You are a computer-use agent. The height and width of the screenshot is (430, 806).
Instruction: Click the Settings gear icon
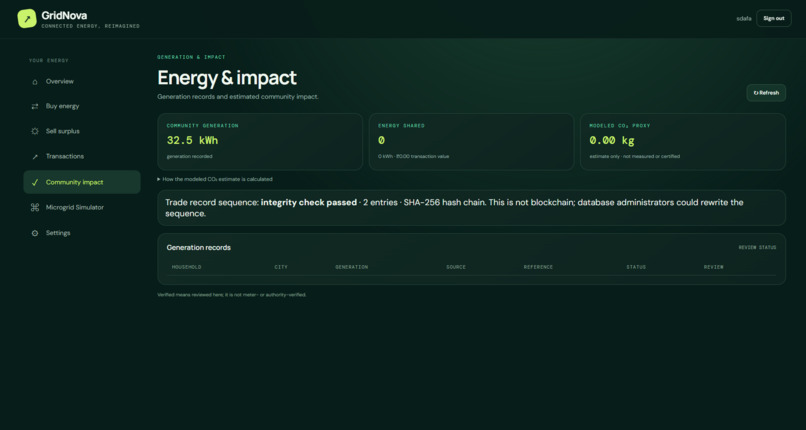[34, 233]
